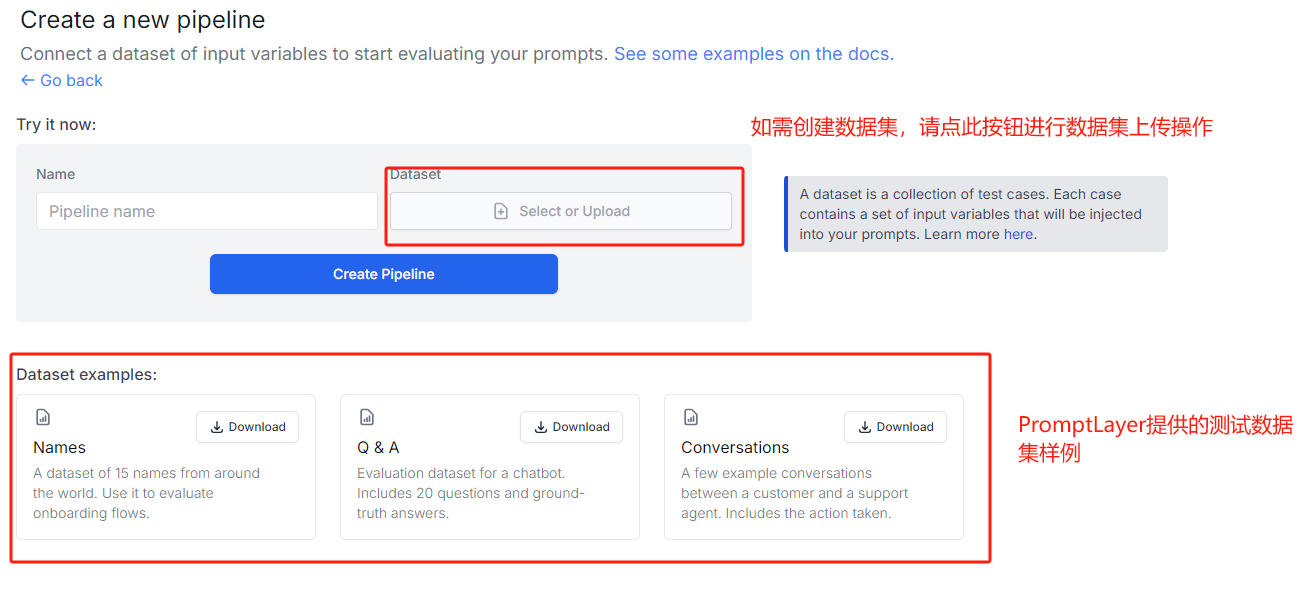This screenshot has width=1315, height=613.
Task: Click the Names dataset description text
Action: pos(146,493)
